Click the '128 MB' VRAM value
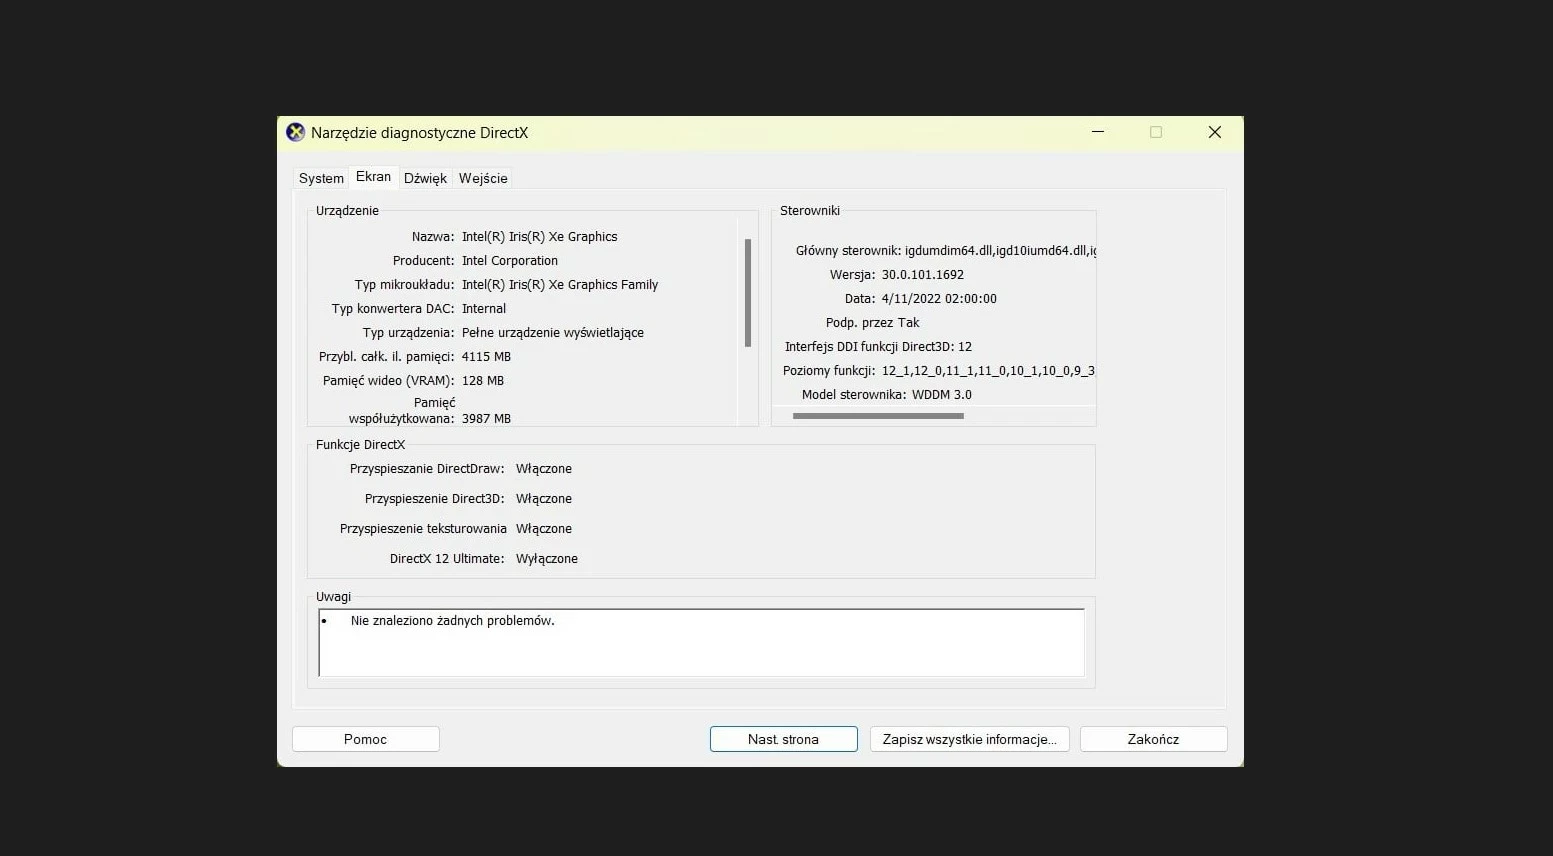Screen dimensions: 1553x856 (482, 381)
